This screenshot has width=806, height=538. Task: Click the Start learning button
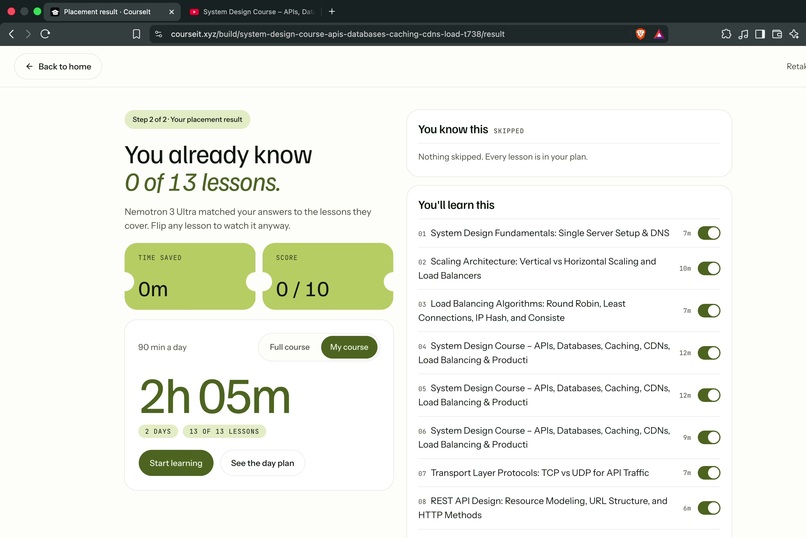(x=176, y=463)
